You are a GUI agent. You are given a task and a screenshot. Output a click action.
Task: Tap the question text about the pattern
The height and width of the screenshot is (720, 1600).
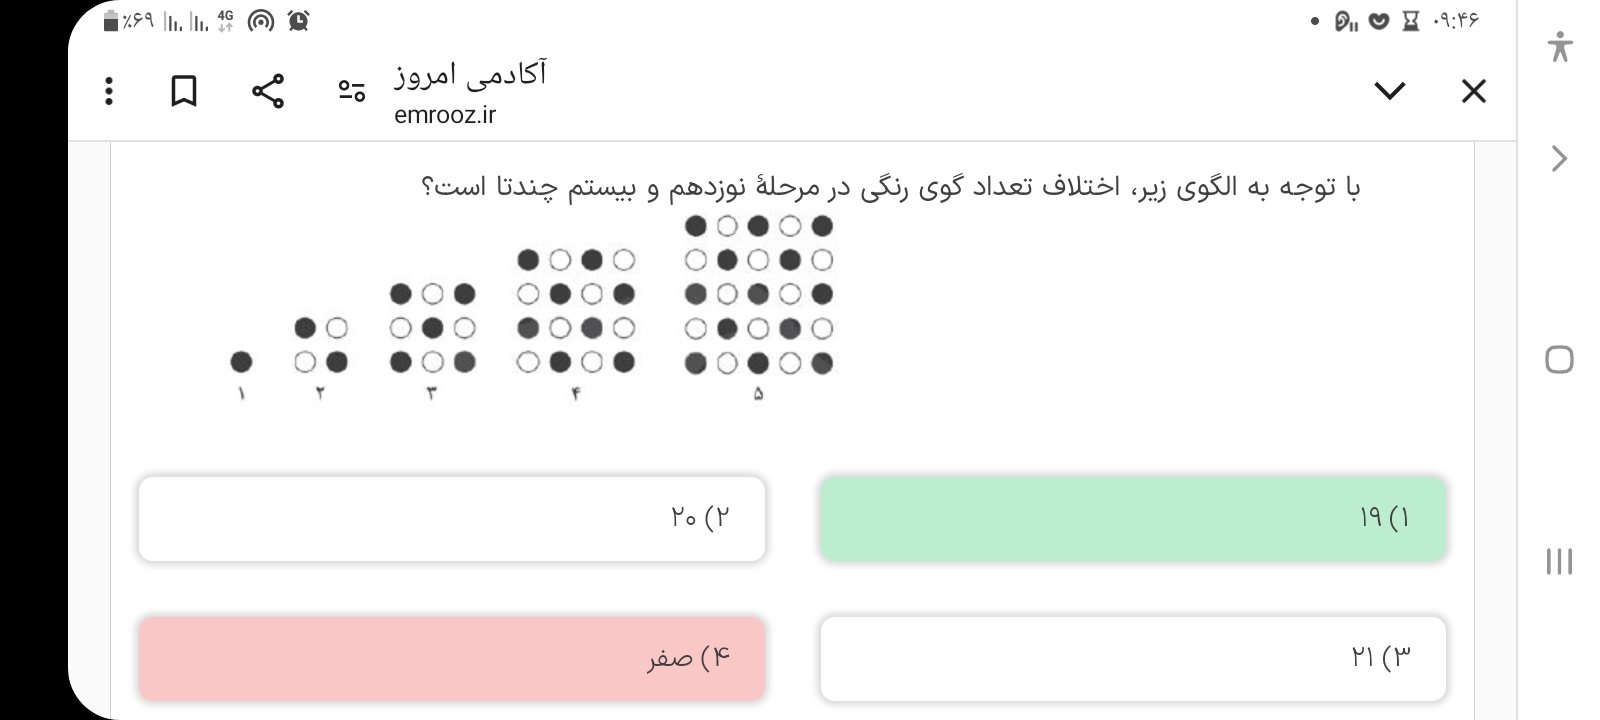click(890, 187)
